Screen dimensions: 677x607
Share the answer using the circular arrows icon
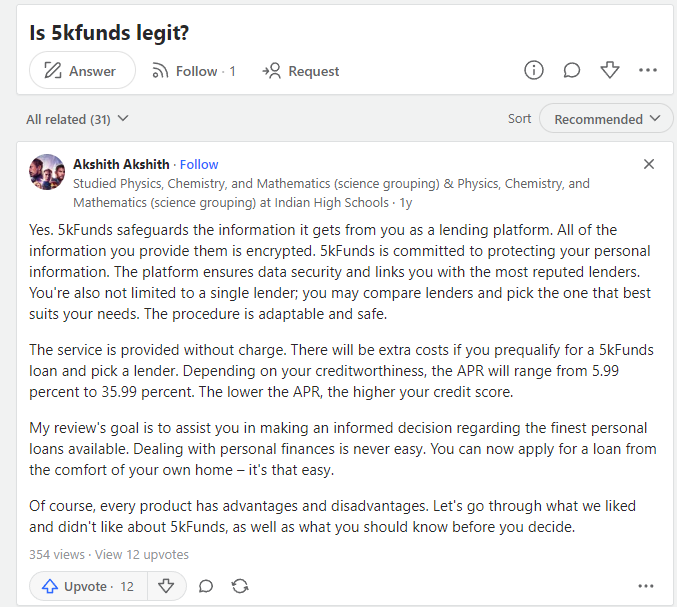pos(240,586)
